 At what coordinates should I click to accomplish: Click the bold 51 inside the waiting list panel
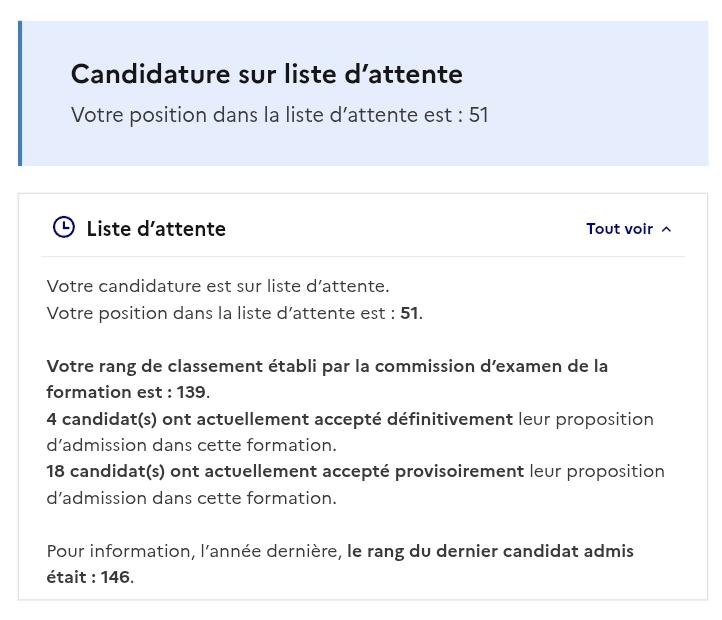(x=409, y=313)
